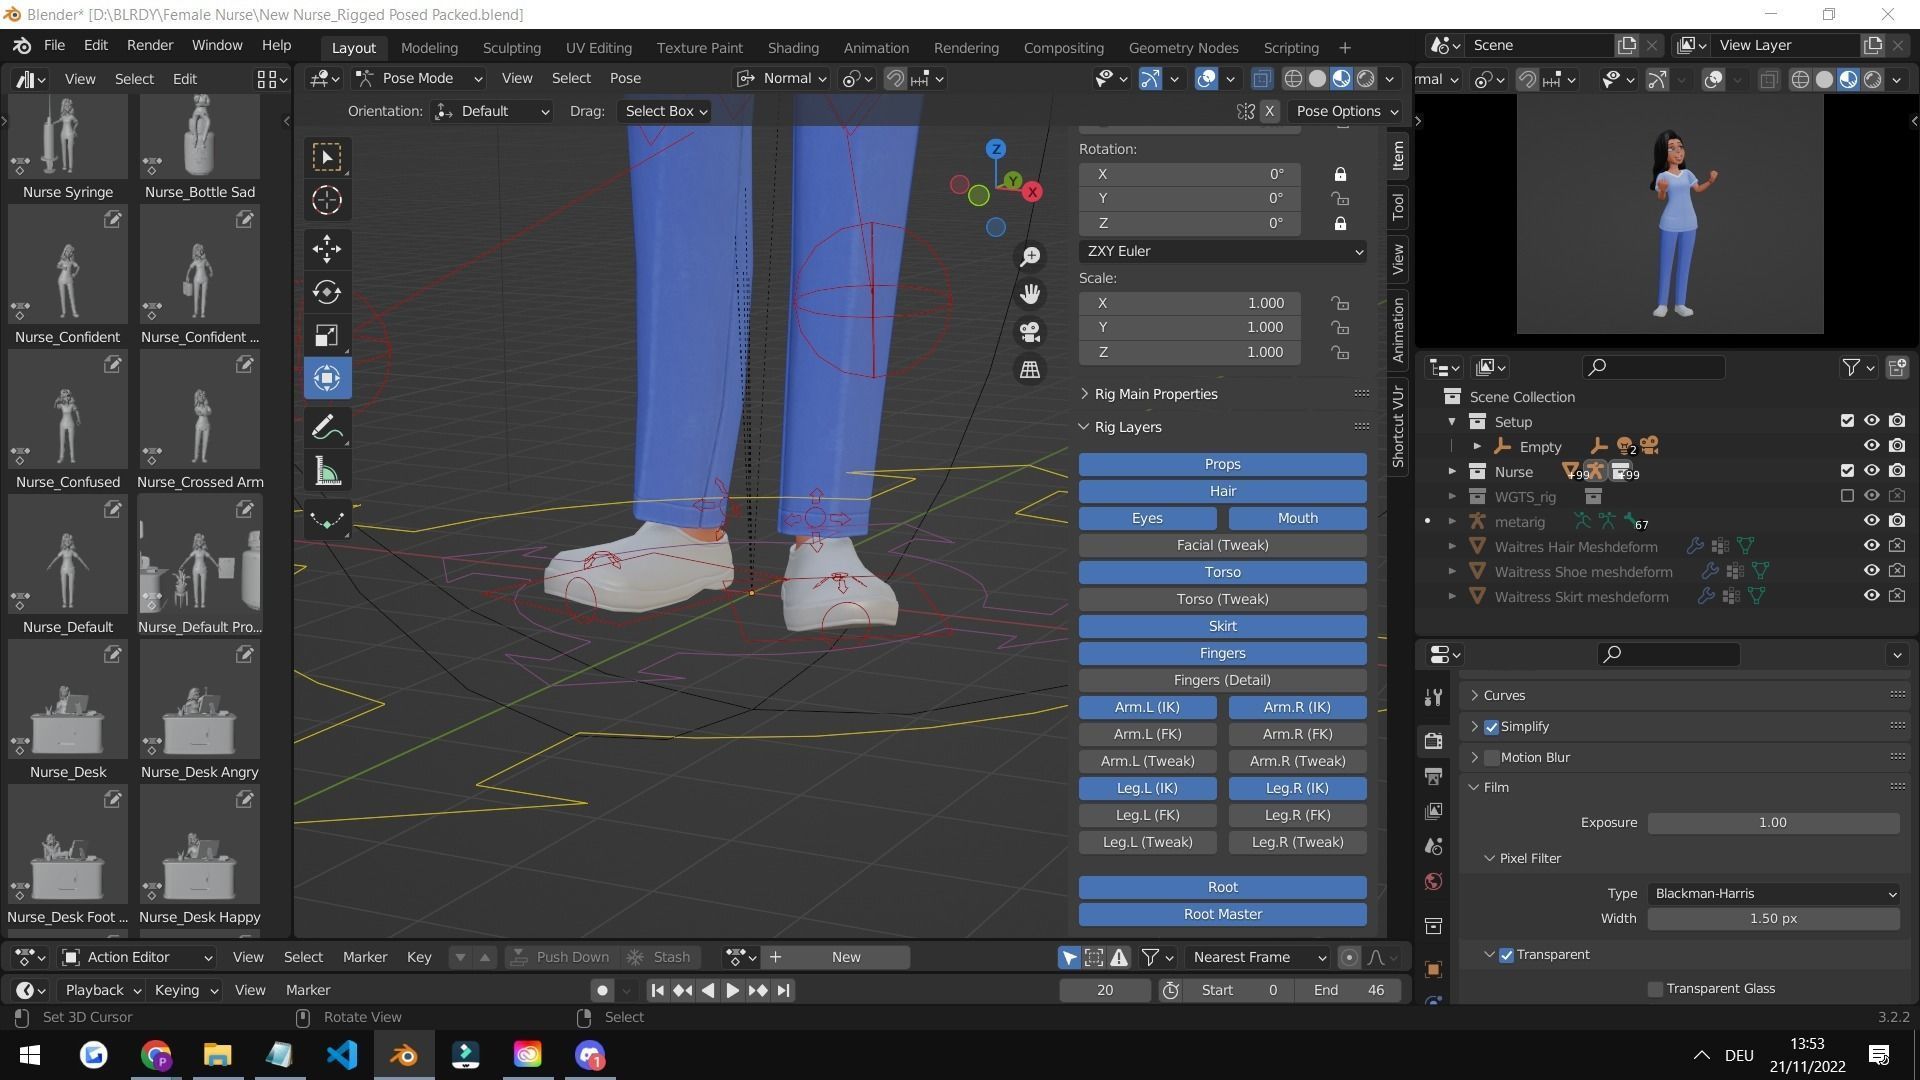
Task: Switch to wireframe viewport shading
Action: tap(1293, 79)
